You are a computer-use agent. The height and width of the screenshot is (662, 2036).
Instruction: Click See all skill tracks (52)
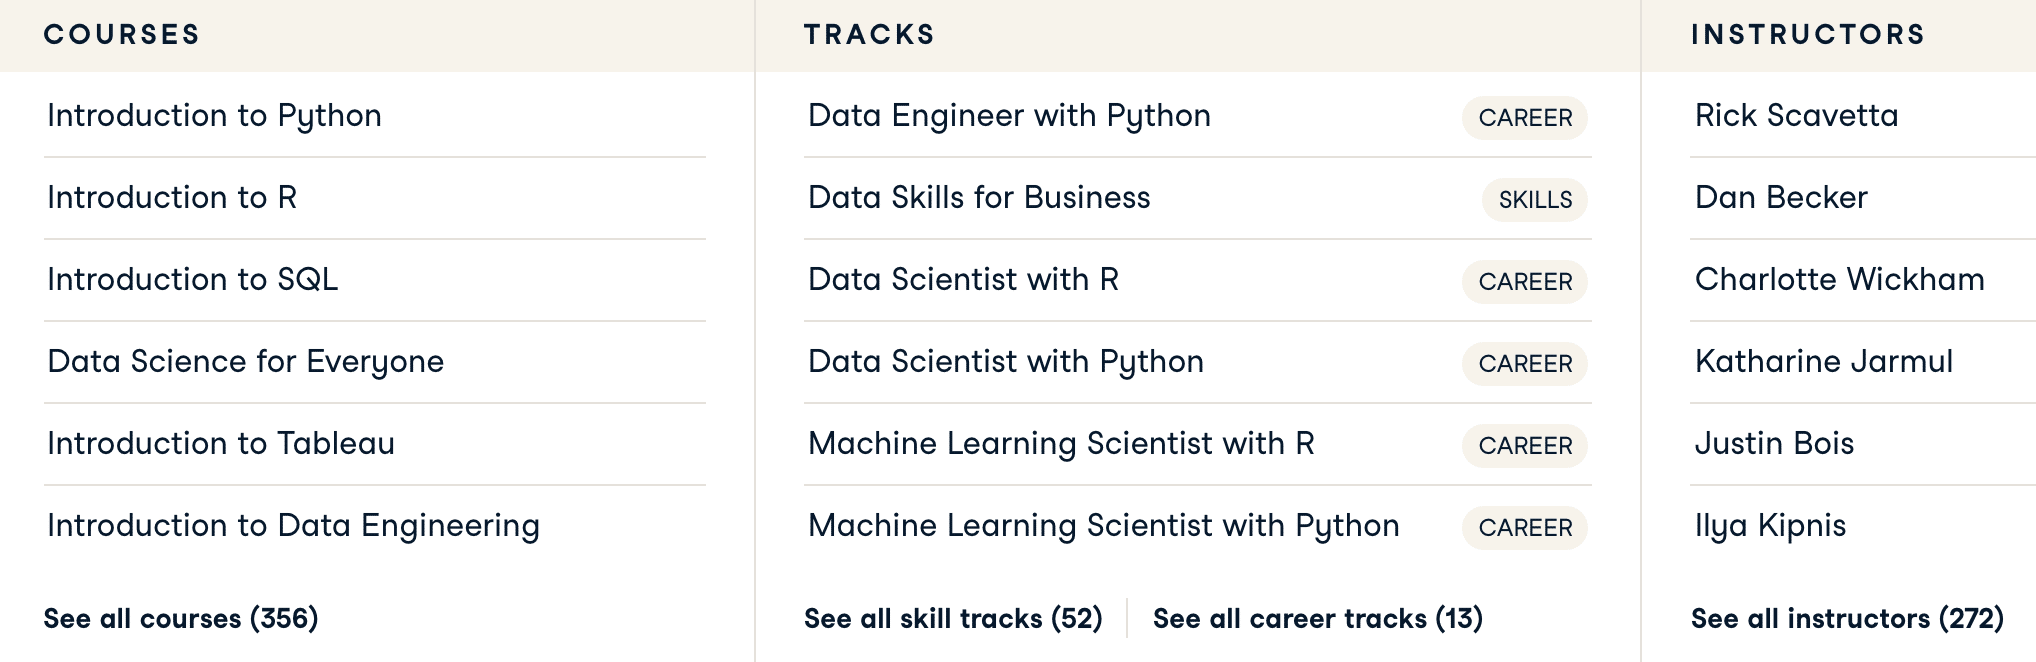(953, 619)
